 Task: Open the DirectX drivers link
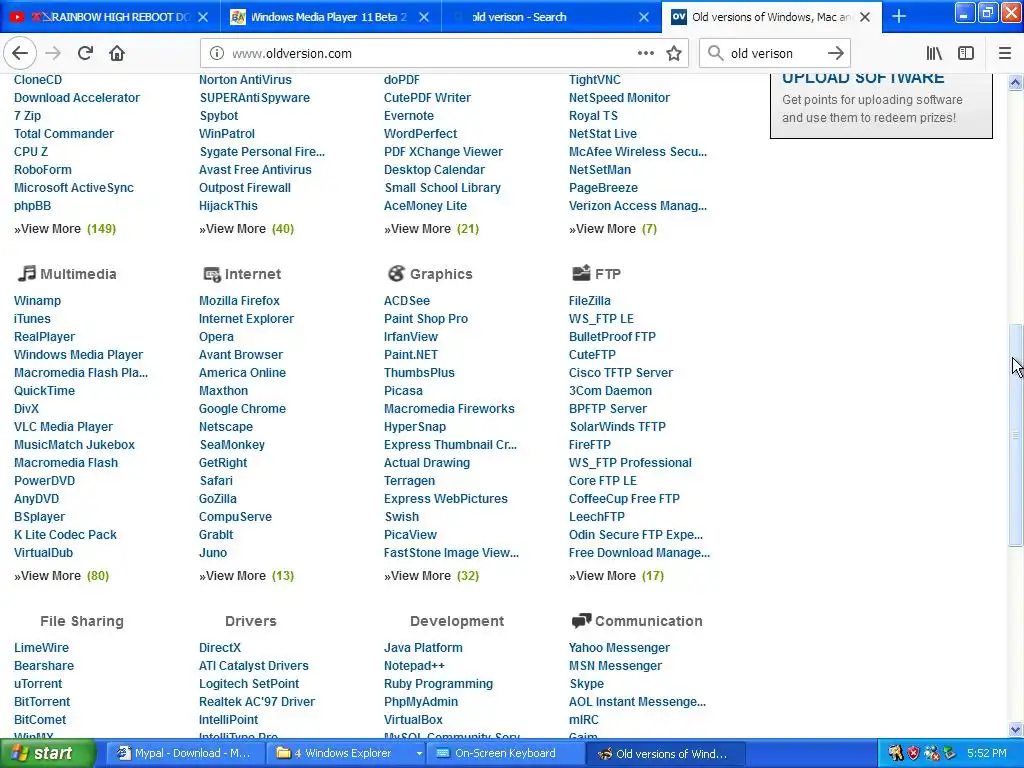[x=220, y=648]
